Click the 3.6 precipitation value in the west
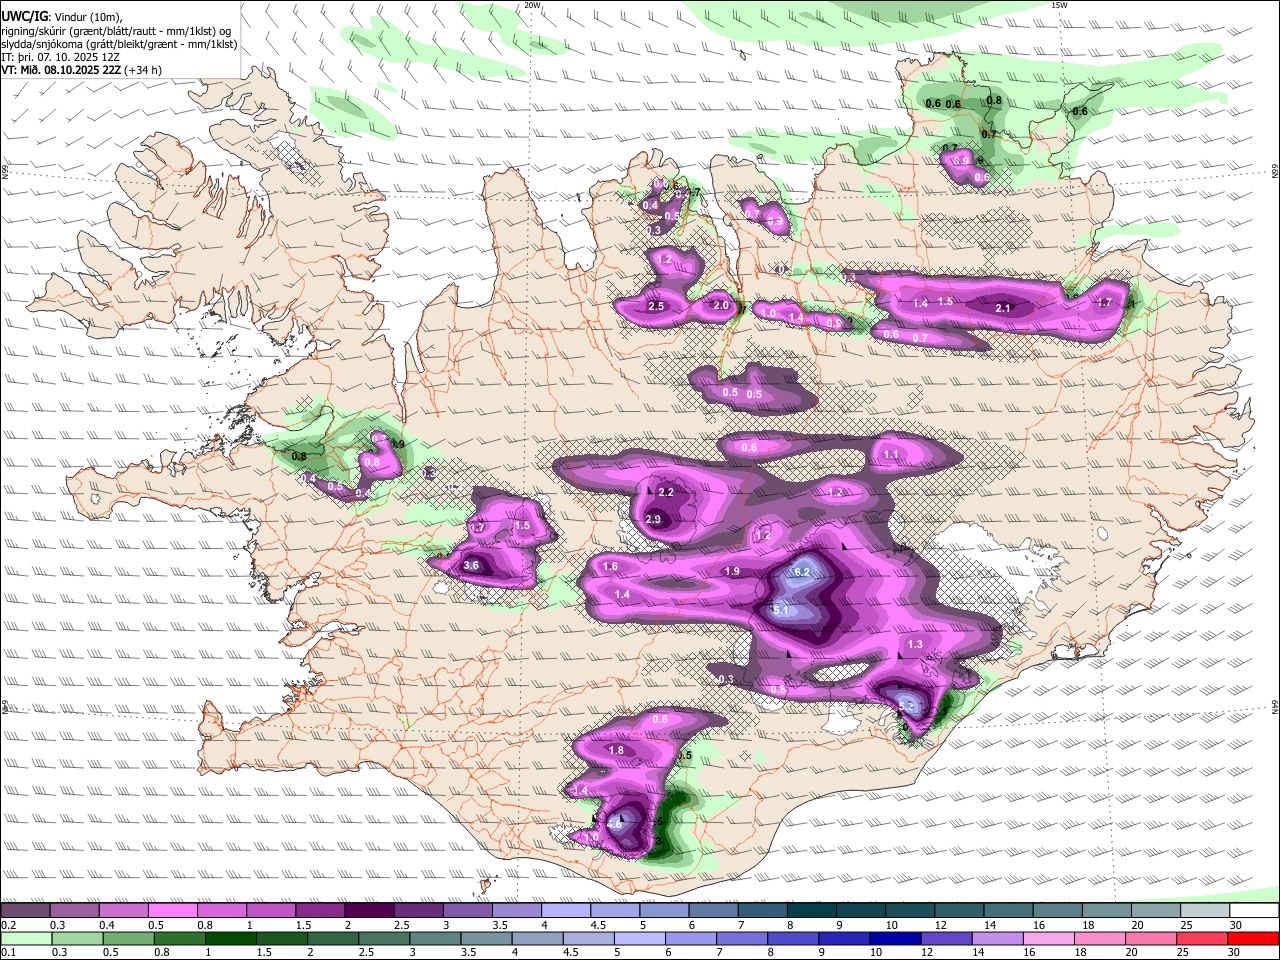This screenshot has width=1280, height=960. click(472, 566)
